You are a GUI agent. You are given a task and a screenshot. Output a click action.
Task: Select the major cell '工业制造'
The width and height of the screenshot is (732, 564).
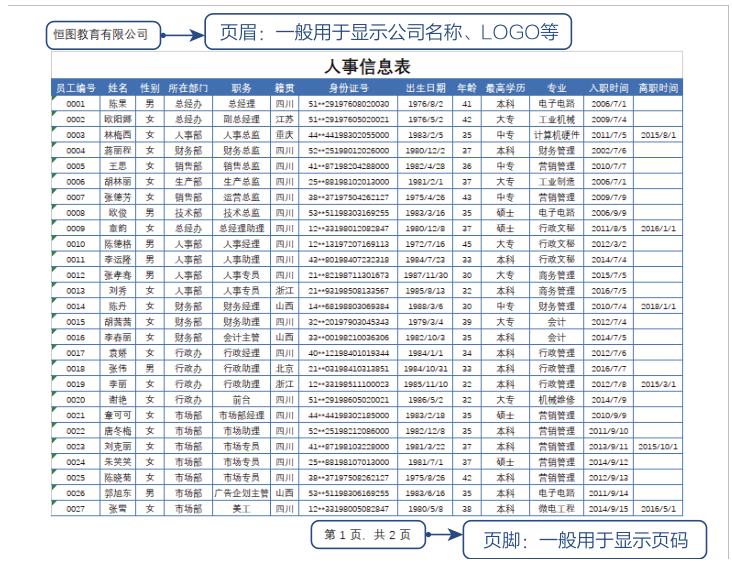tap(556, 182)
